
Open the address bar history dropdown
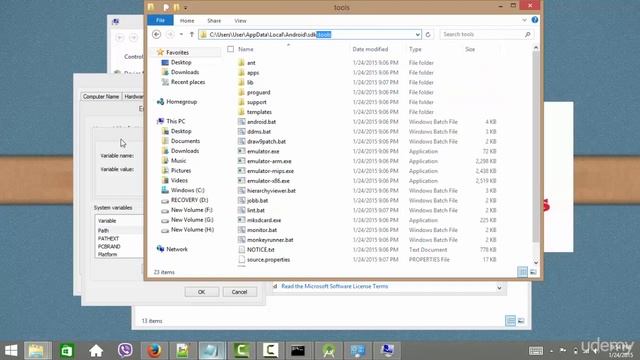[418, 35]
